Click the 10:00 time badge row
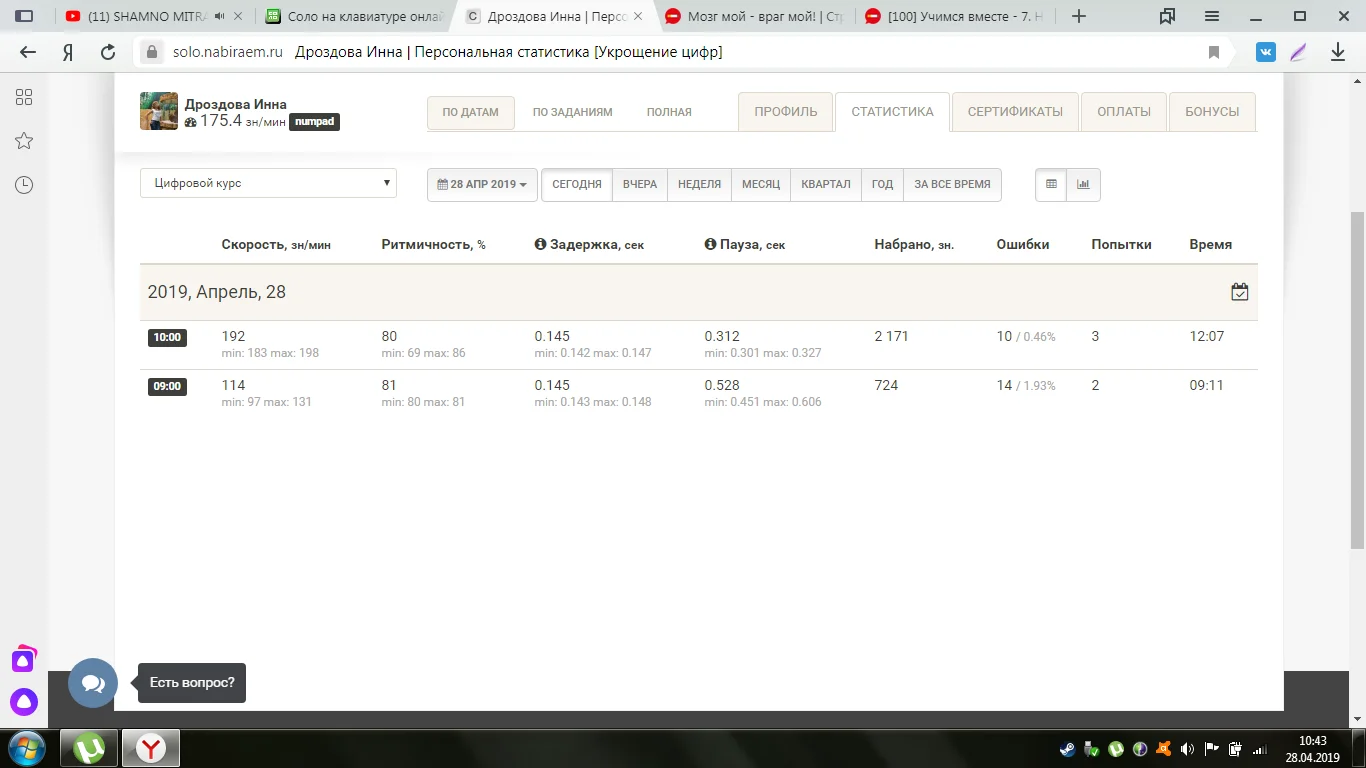1366x768 pixels. (x=167, y=338)
